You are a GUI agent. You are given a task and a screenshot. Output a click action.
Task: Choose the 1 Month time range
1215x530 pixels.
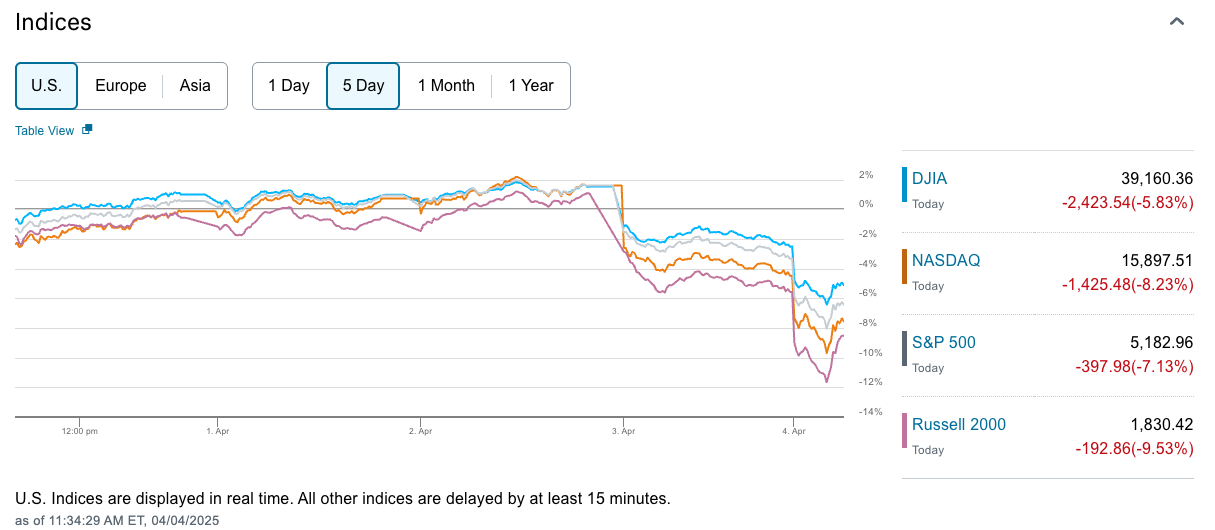click(446, 86)
